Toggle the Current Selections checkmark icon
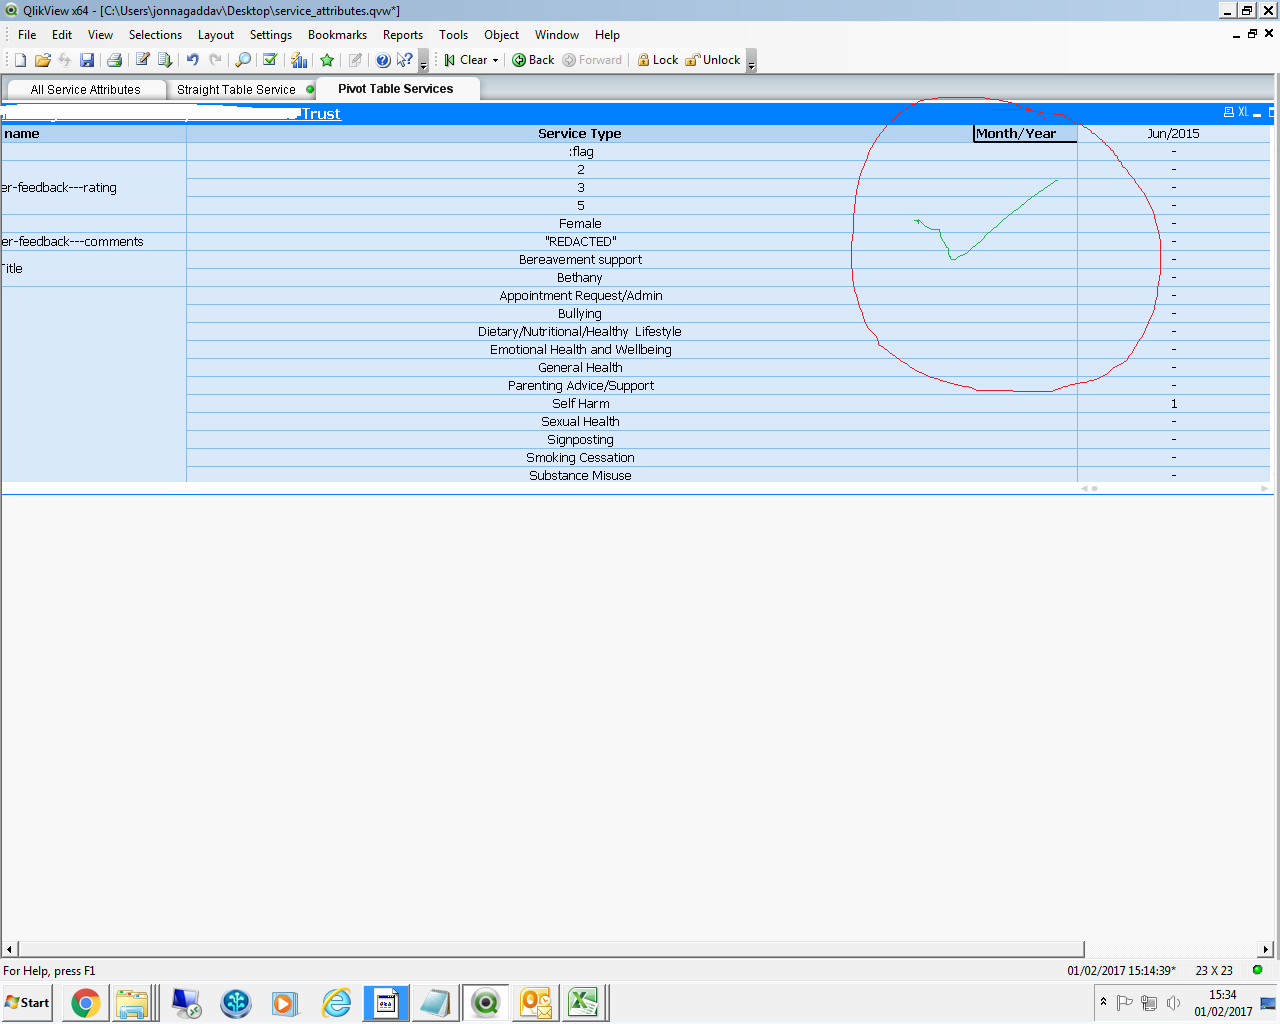The height and width of the screenshot is (1024, 1280). (x=270, y=60)
